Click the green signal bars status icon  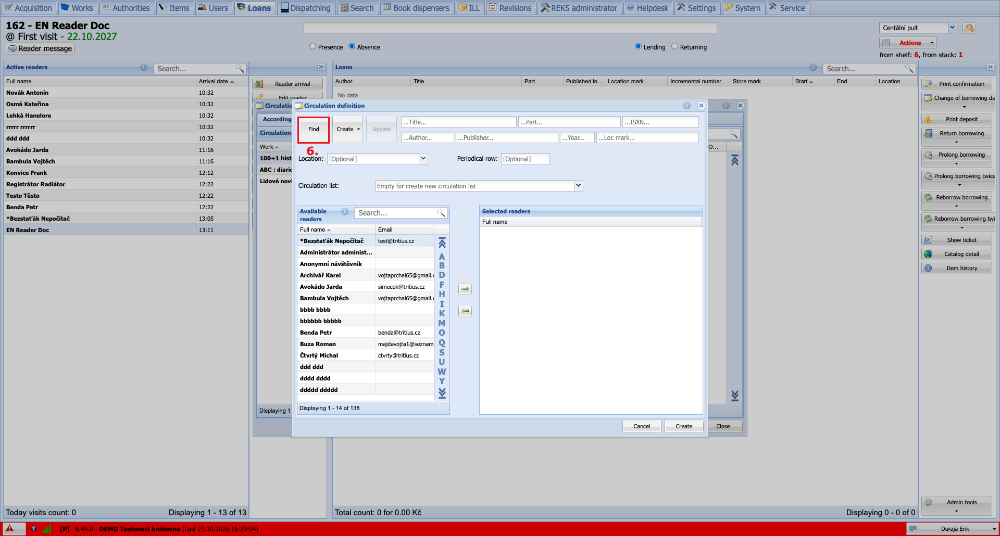click(x=47, y=528)
